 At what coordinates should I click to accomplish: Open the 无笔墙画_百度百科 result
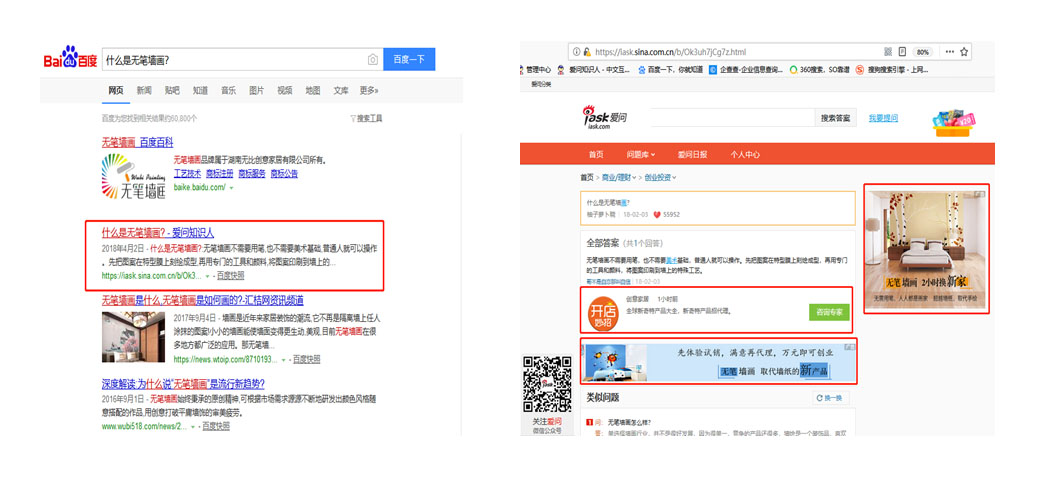(x=137, y=143)
